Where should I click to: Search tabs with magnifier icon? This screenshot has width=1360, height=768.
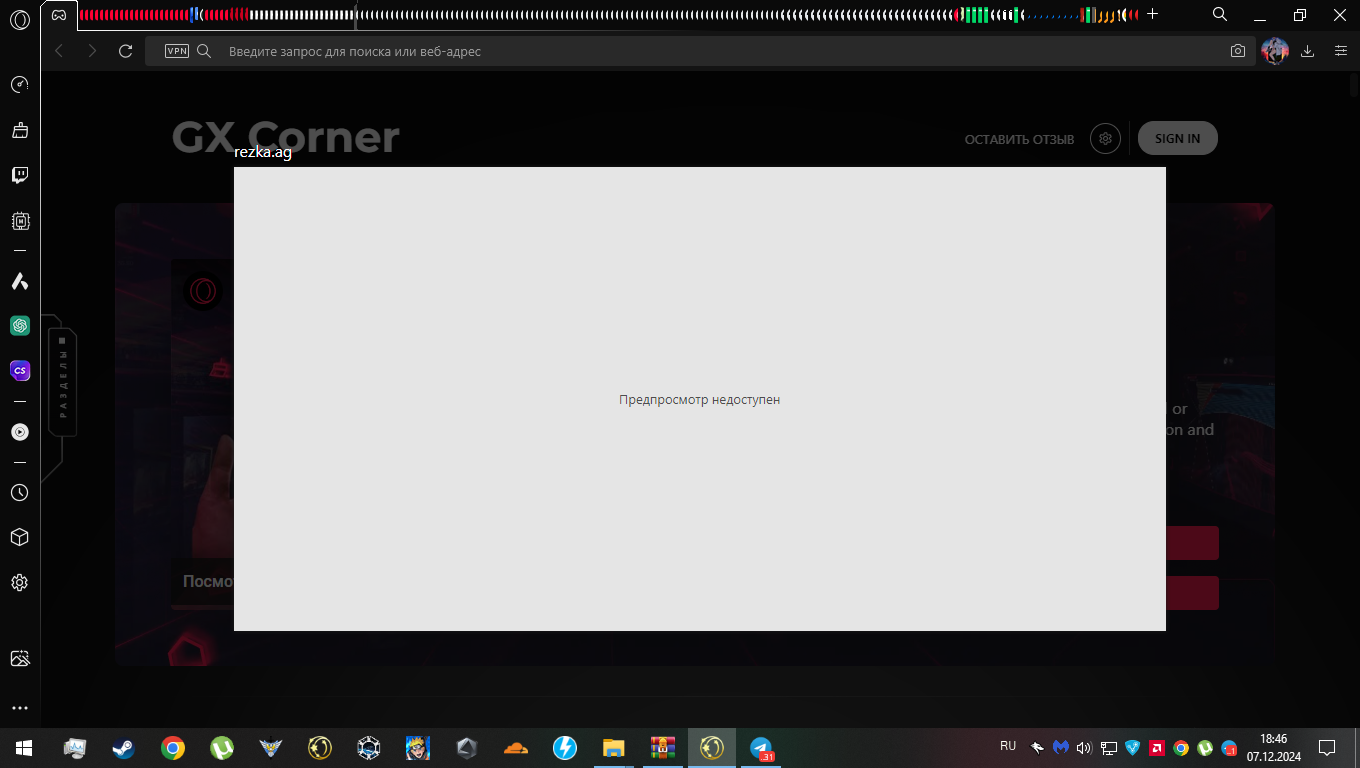1220,14
